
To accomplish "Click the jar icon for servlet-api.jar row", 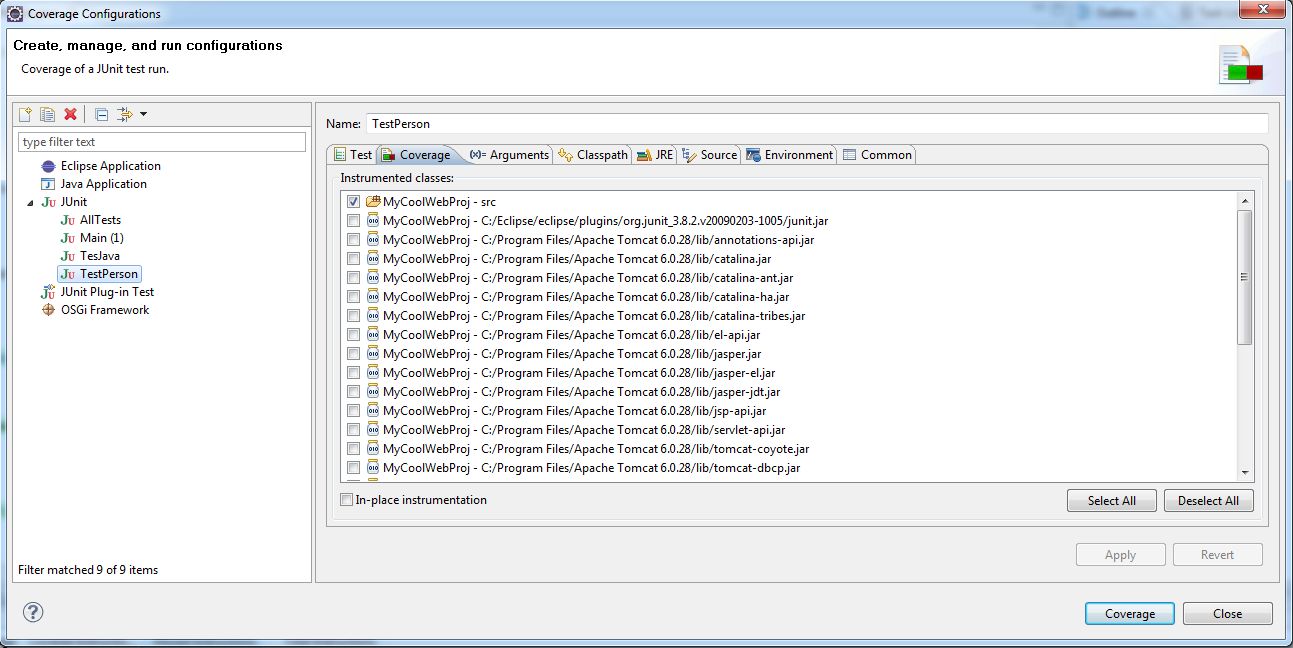I will [373, 430].
